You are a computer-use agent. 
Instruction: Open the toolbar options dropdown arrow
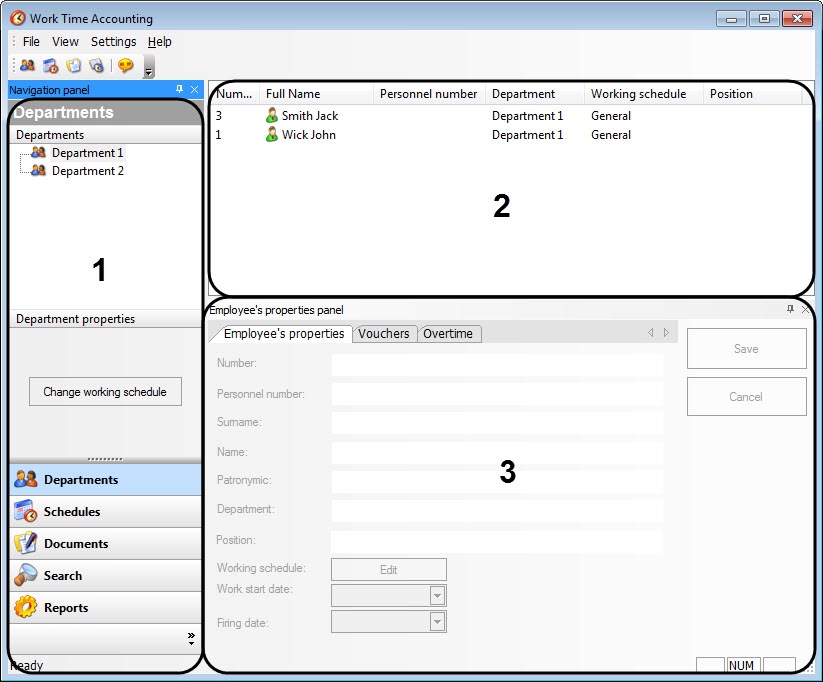149,69
